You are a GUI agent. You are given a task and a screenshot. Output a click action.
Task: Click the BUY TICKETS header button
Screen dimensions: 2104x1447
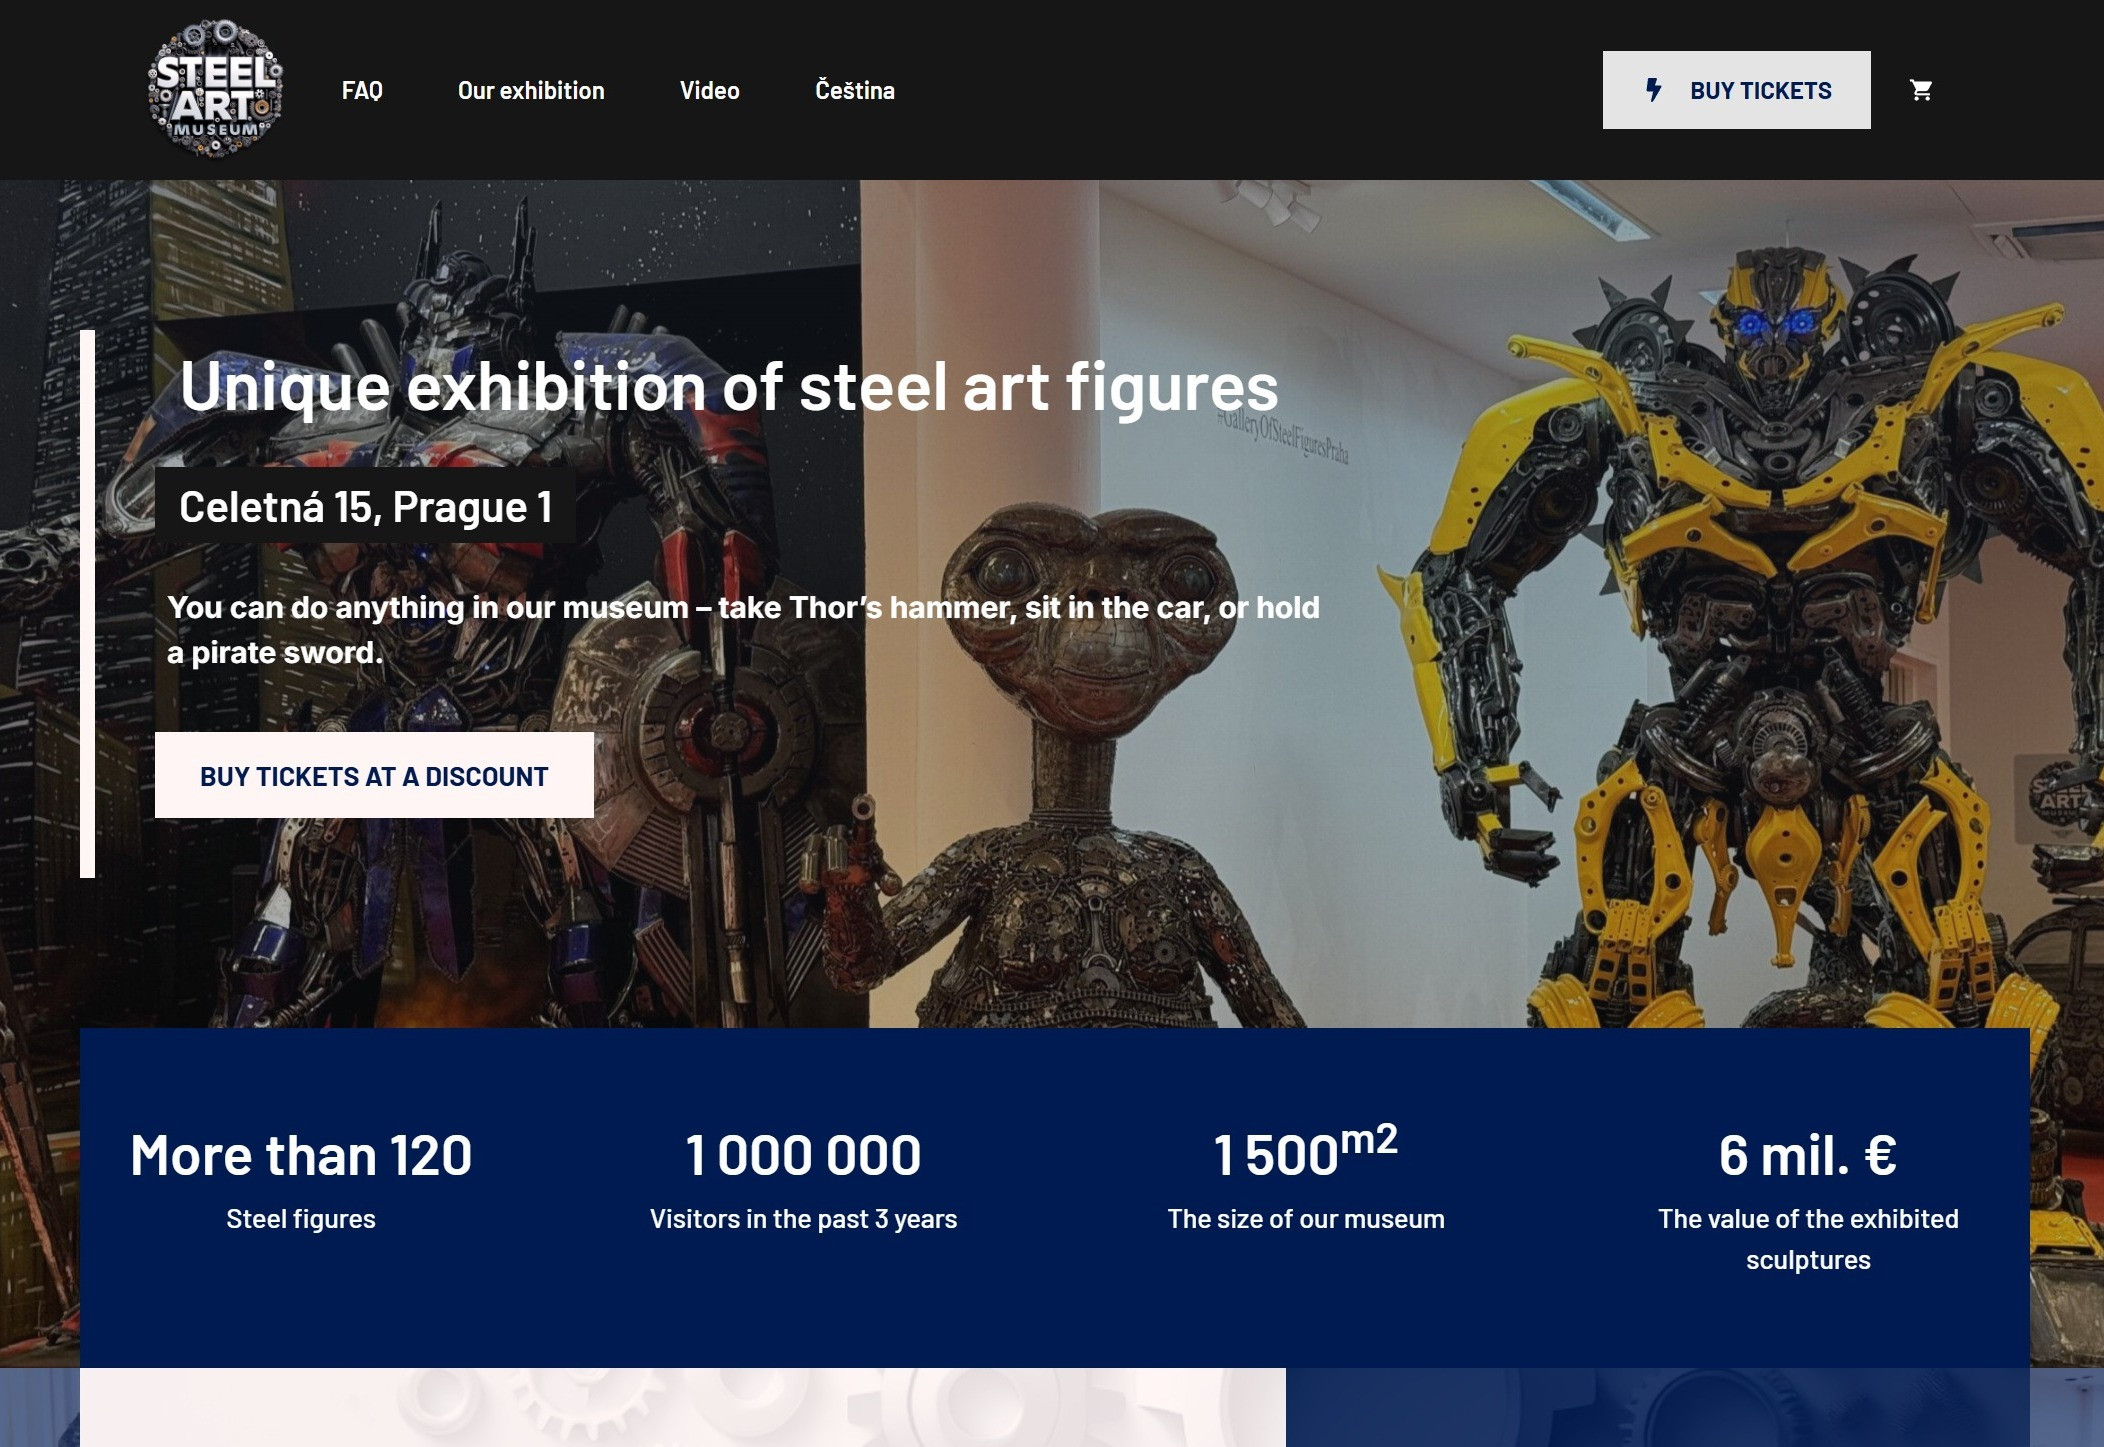[x=1736, y=90]
